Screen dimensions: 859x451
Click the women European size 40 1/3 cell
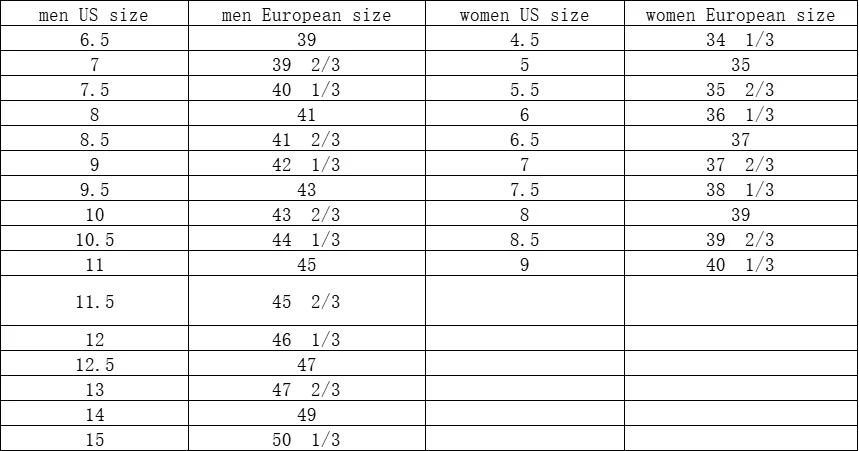[740, 265]
